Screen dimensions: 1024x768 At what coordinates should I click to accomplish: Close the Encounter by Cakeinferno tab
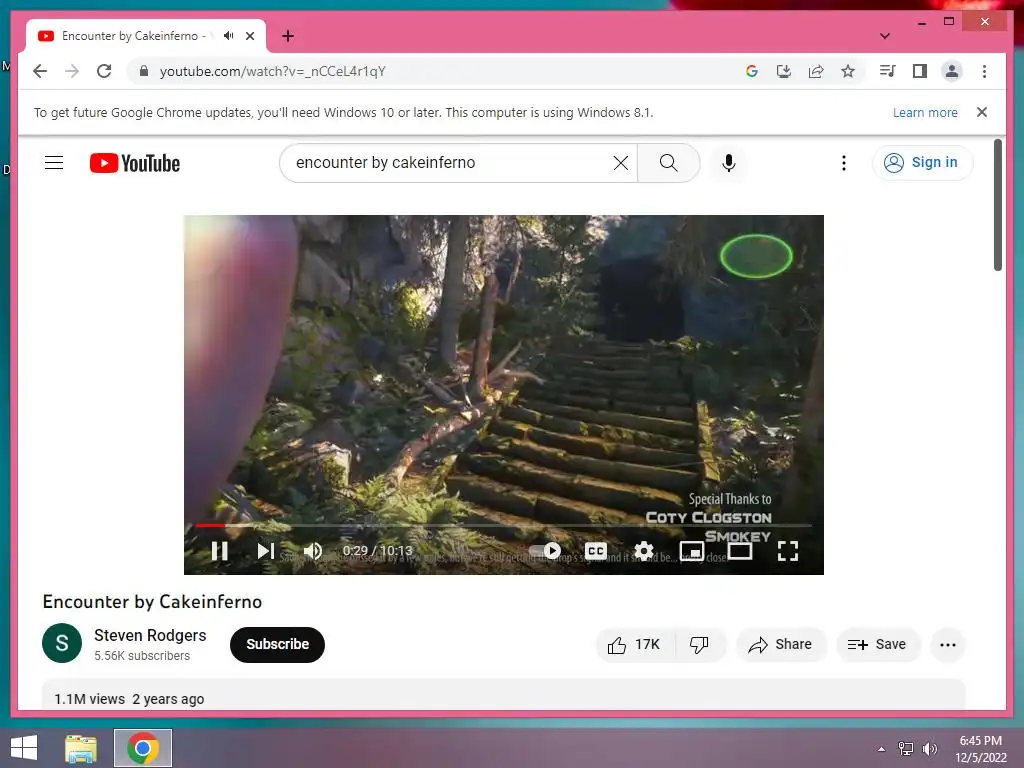pos(249,36)
